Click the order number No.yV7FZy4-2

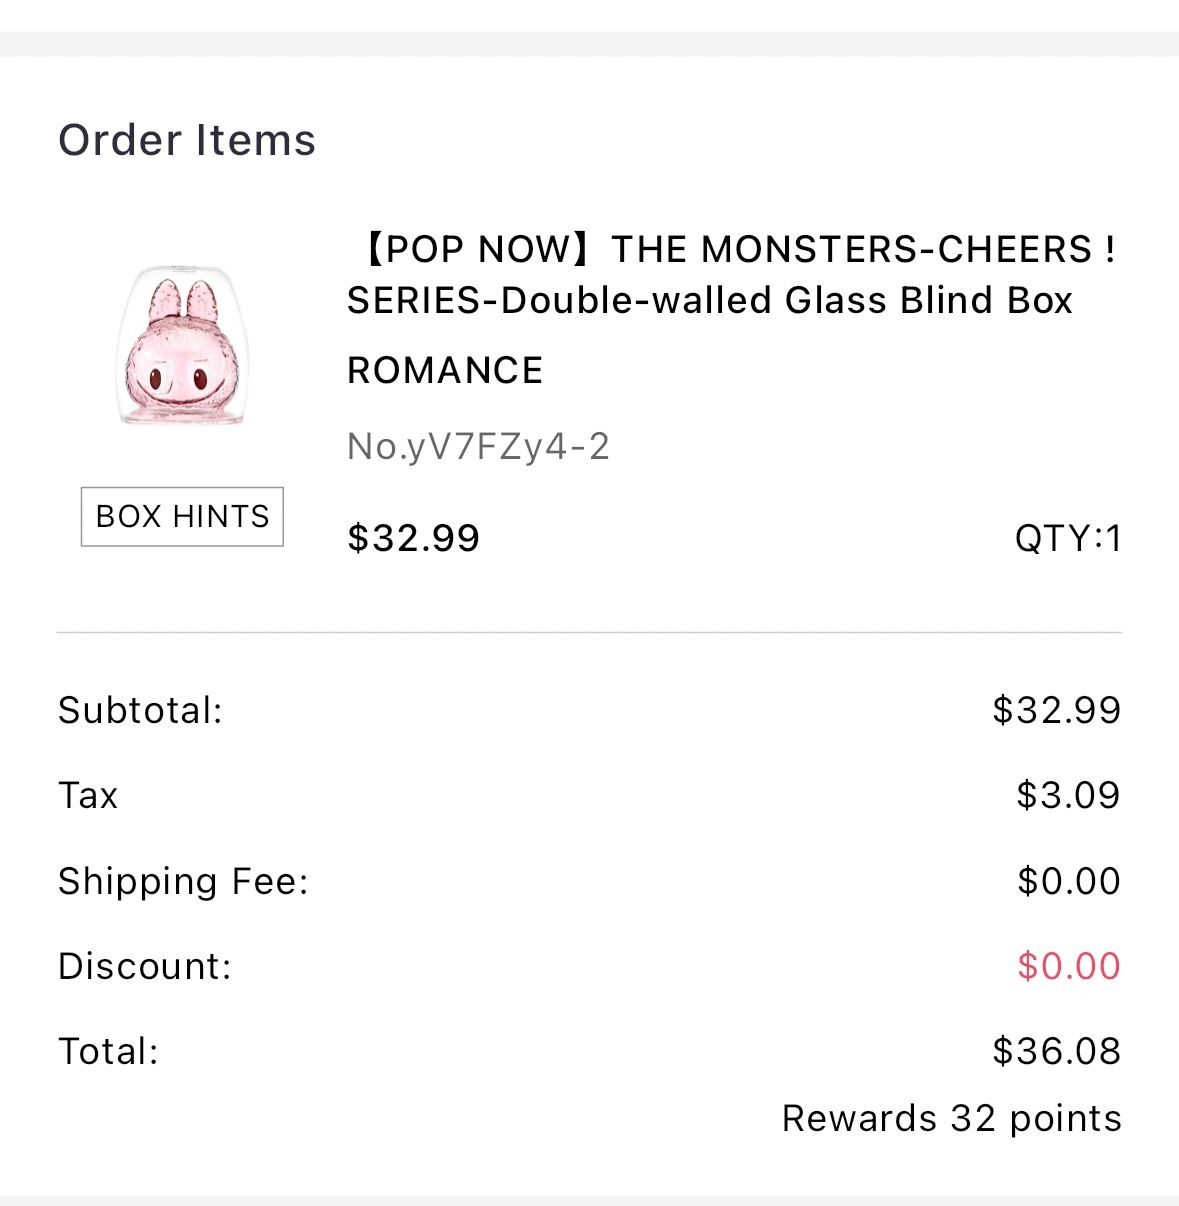pos(478,447)
